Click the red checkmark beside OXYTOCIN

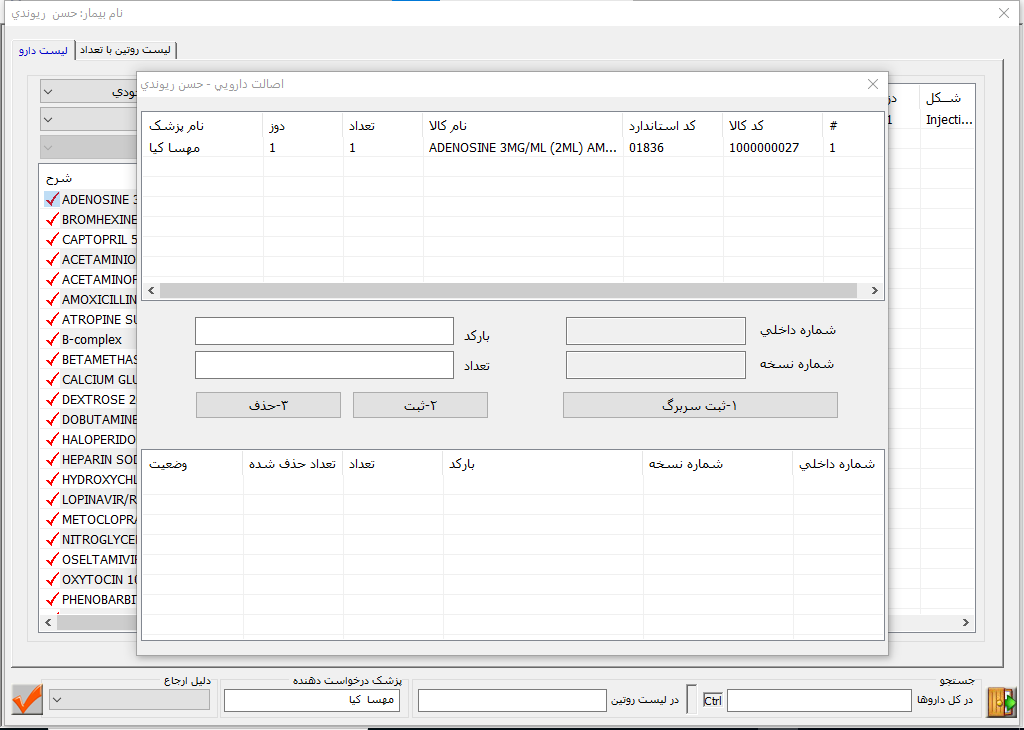coord(52,579)
